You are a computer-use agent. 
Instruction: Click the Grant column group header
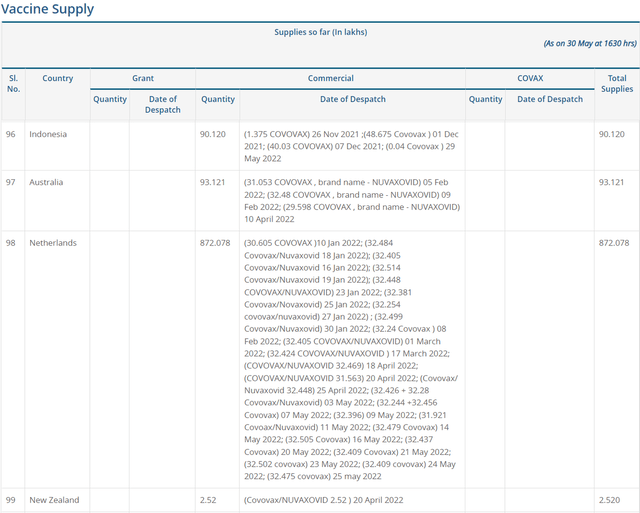pos(143,78)
